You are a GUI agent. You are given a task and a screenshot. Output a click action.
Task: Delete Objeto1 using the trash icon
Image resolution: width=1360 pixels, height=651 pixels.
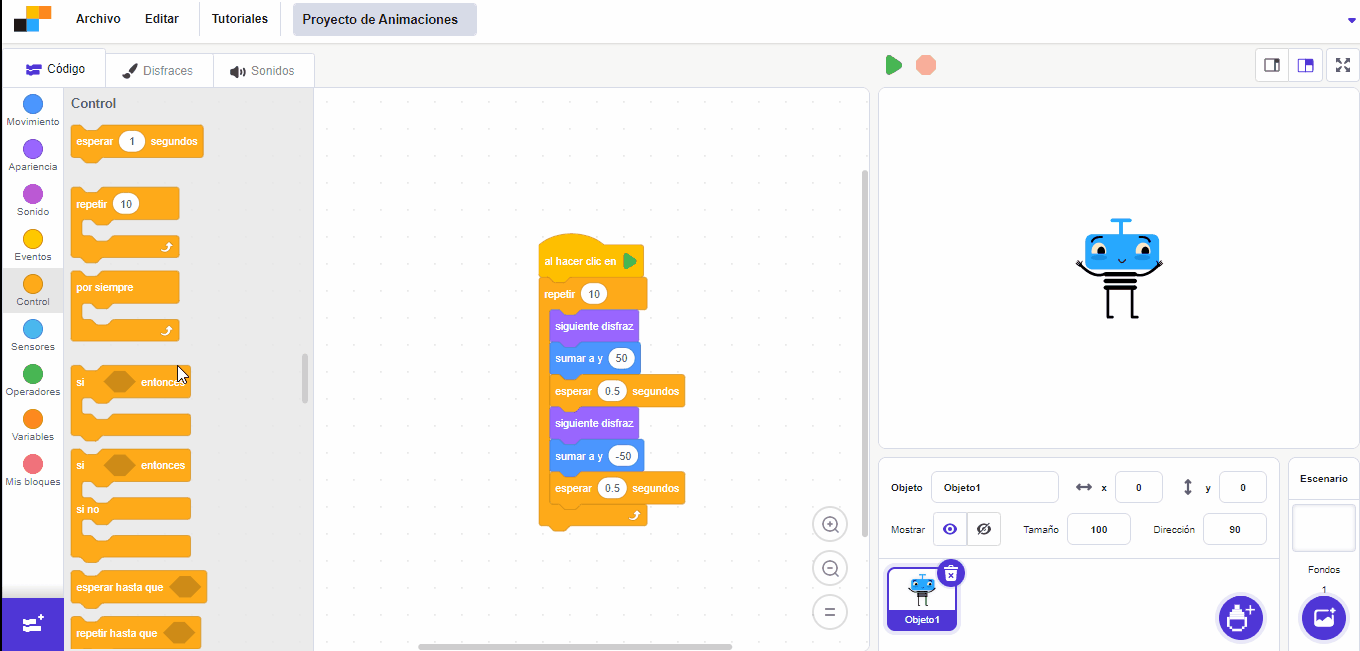951,573
